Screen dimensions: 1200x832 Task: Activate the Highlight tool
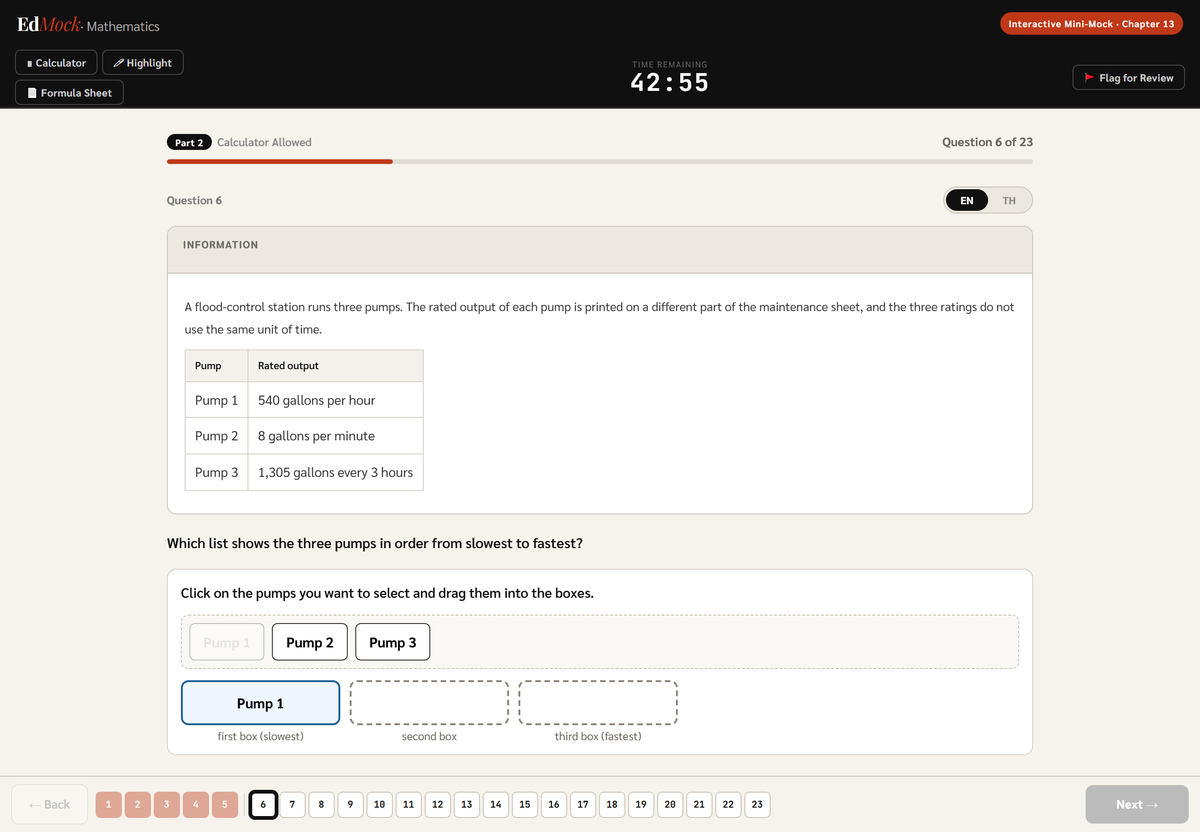pyautogui.click(x=143, y=63)
